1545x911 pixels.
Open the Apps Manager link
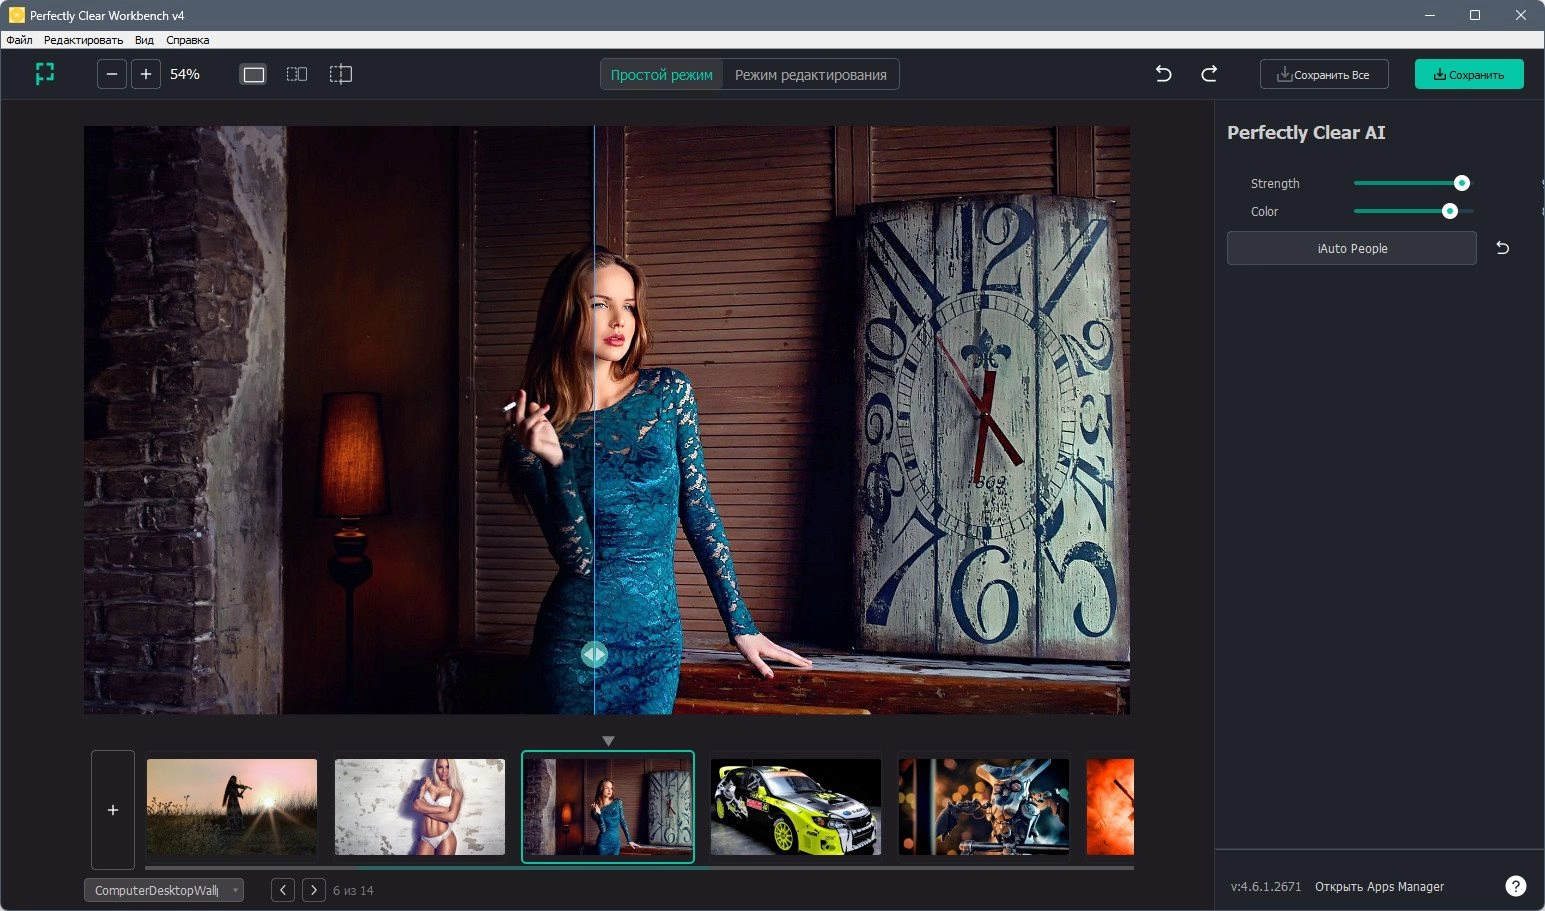[1379, 886]
